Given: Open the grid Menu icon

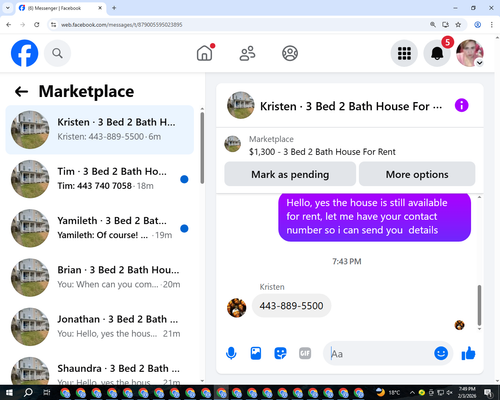Looking at the screenshot, I should pyautogui.click(x=404, y=53).
